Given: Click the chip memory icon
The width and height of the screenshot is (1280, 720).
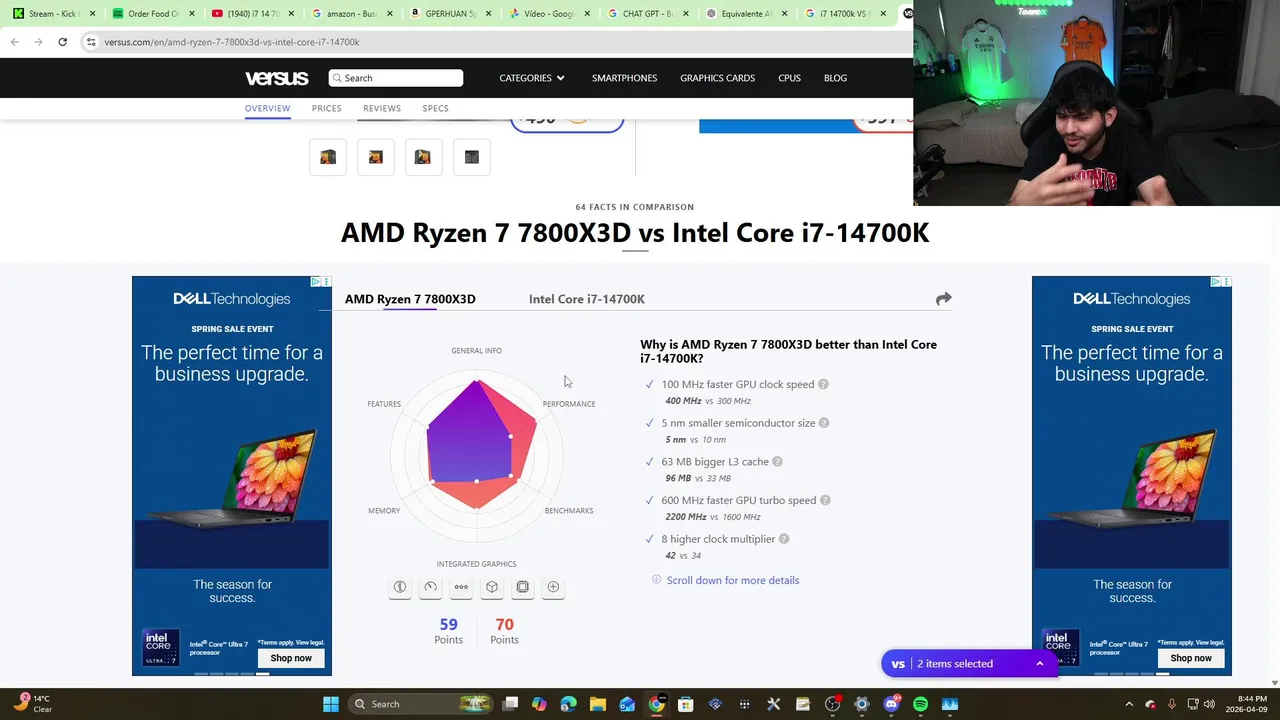Looking at the screenshot, I should click(522, 587).
